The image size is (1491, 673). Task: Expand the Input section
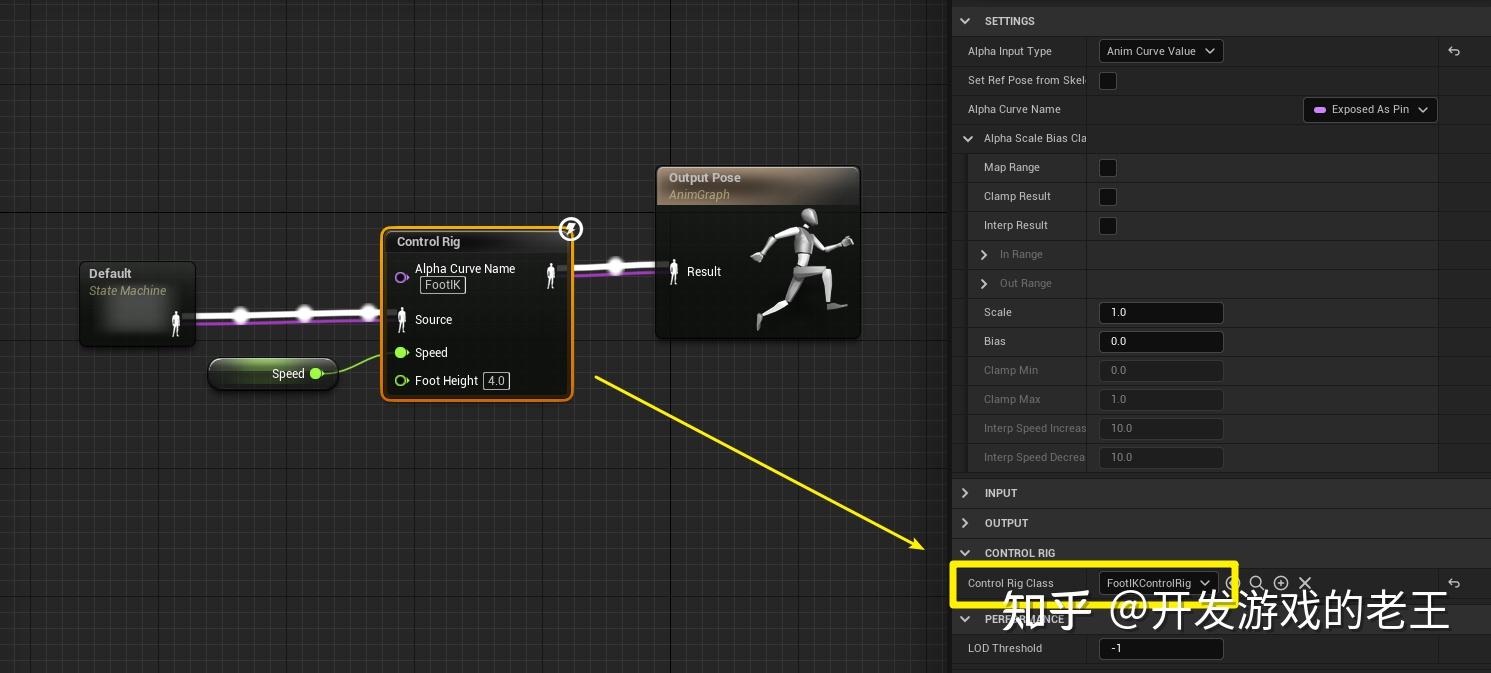pos(964,493)
